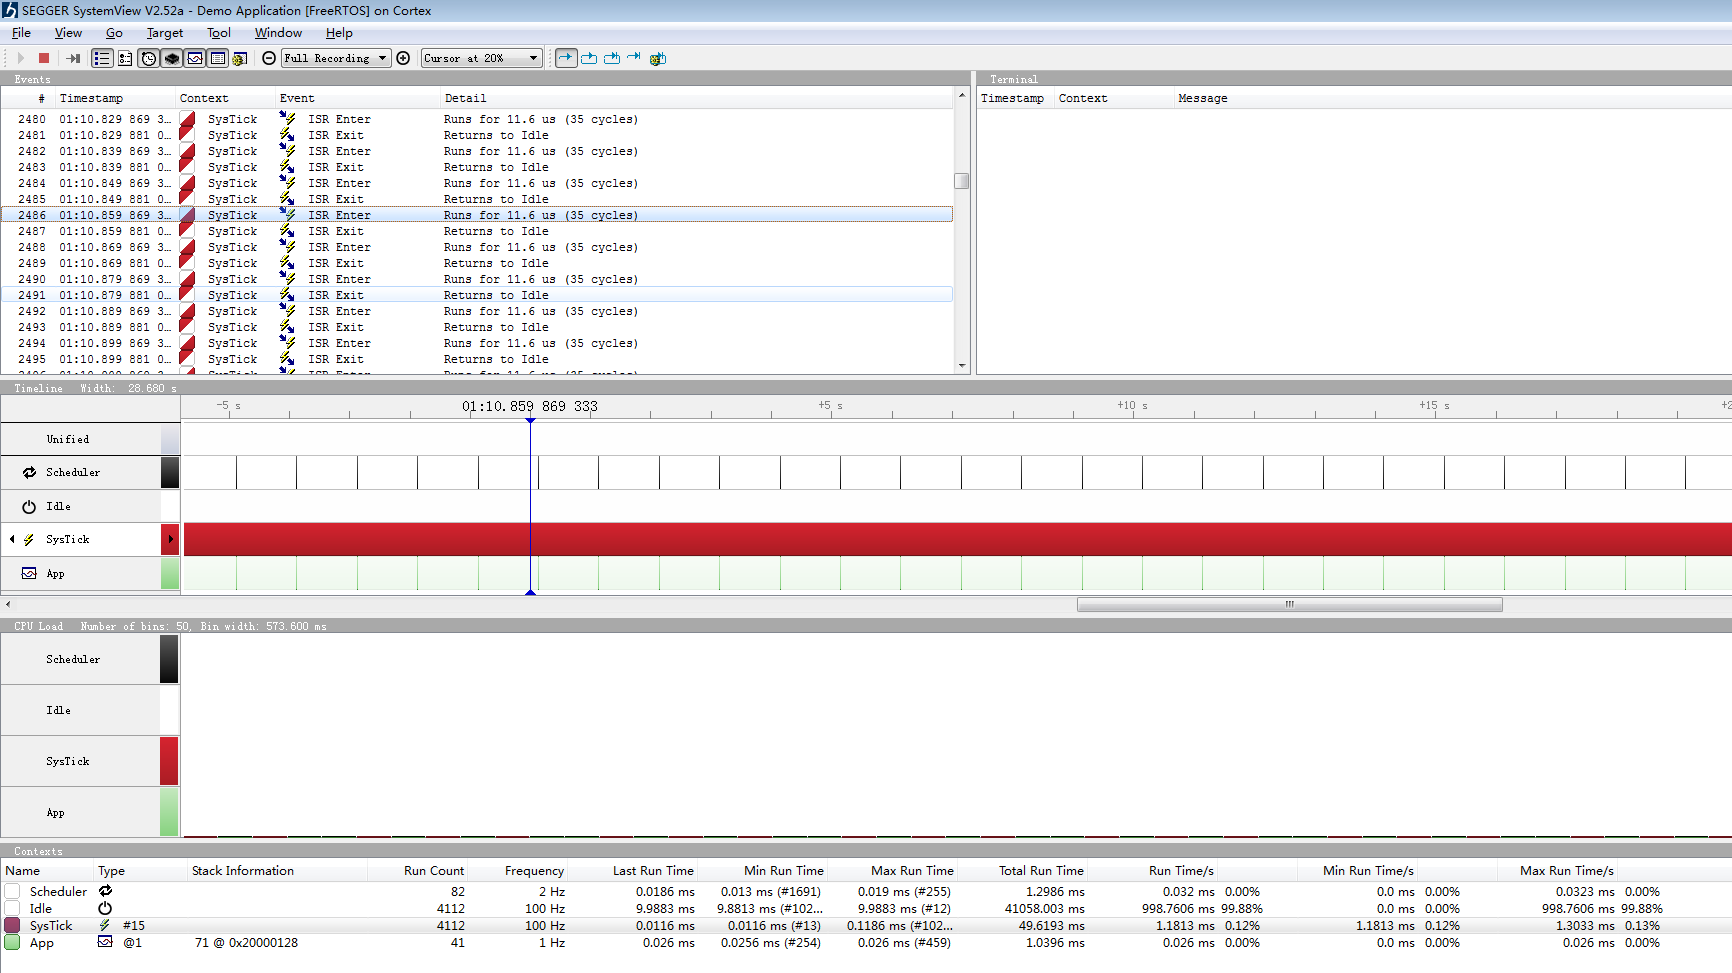Open the Cursor at 20% dropdown
Screen dimensions: 1732x973
click(x=481, y=57)
